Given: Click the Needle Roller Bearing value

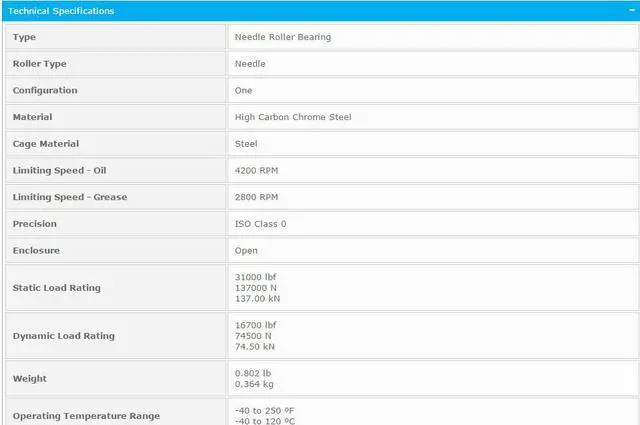Looking at the screenshot, I should pos(282,37).
